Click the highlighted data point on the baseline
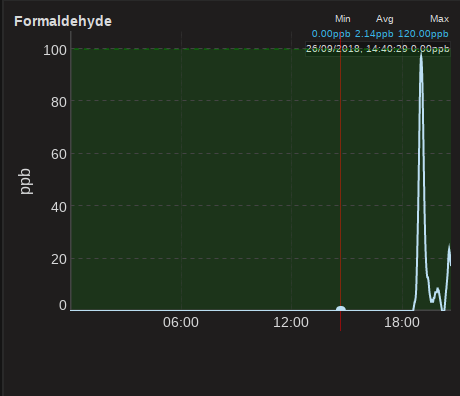 pos(341,308)
